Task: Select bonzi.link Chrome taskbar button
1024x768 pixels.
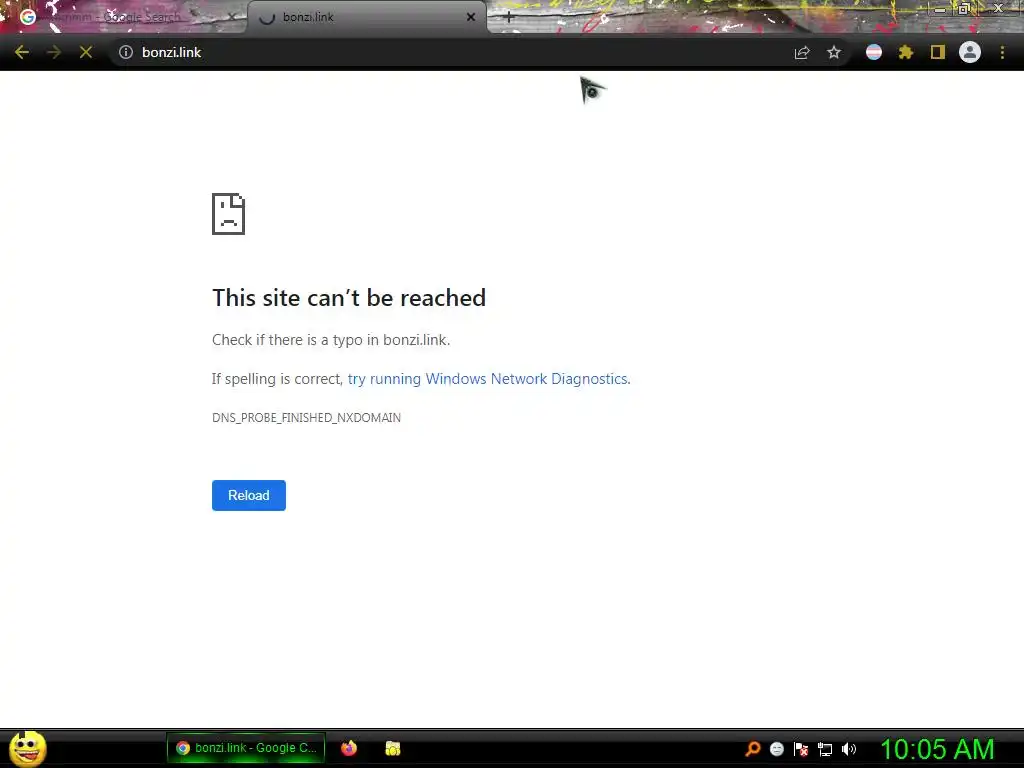Action: tap(246, 748)
